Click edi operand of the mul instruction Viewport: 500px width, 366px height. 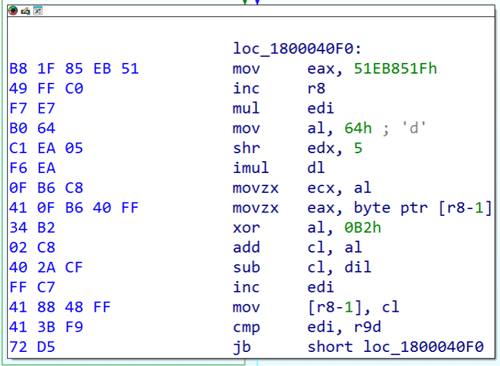[x=320, y=108]
